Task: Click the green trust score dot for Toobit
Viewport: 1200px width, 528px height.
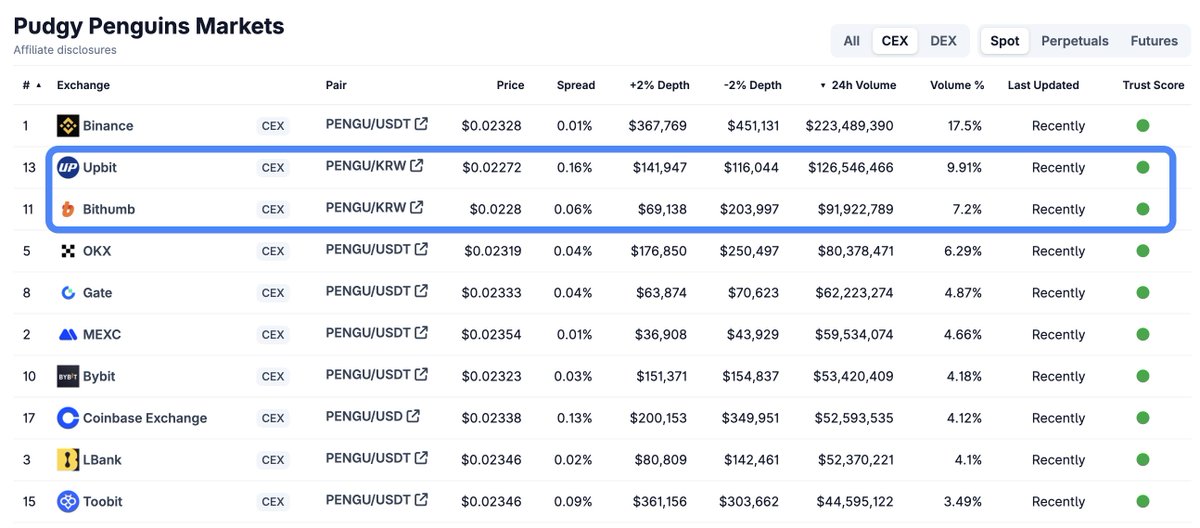Action: pos(1142,501)
